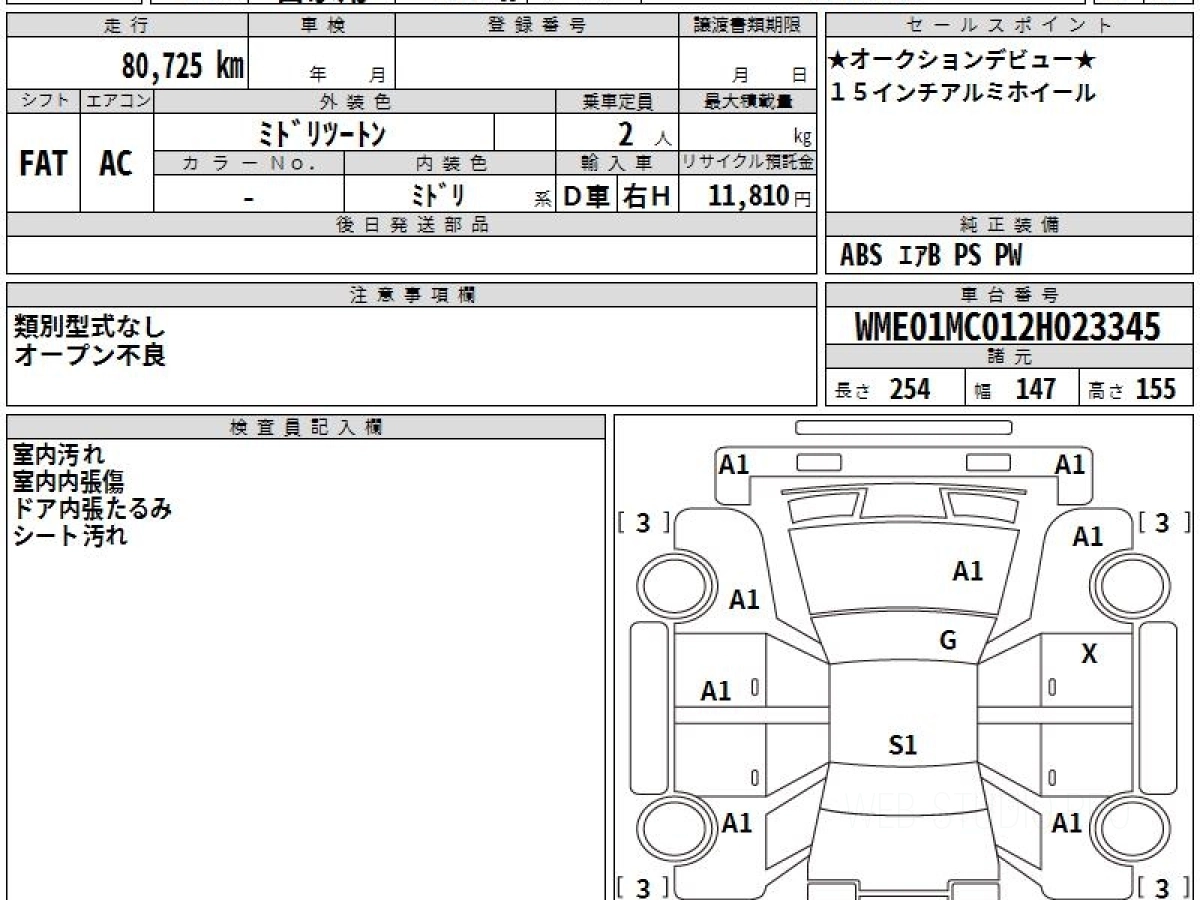1200x900 pixels.
Task: Click the 後日発送部品 section header
Action: click(411, 225)
